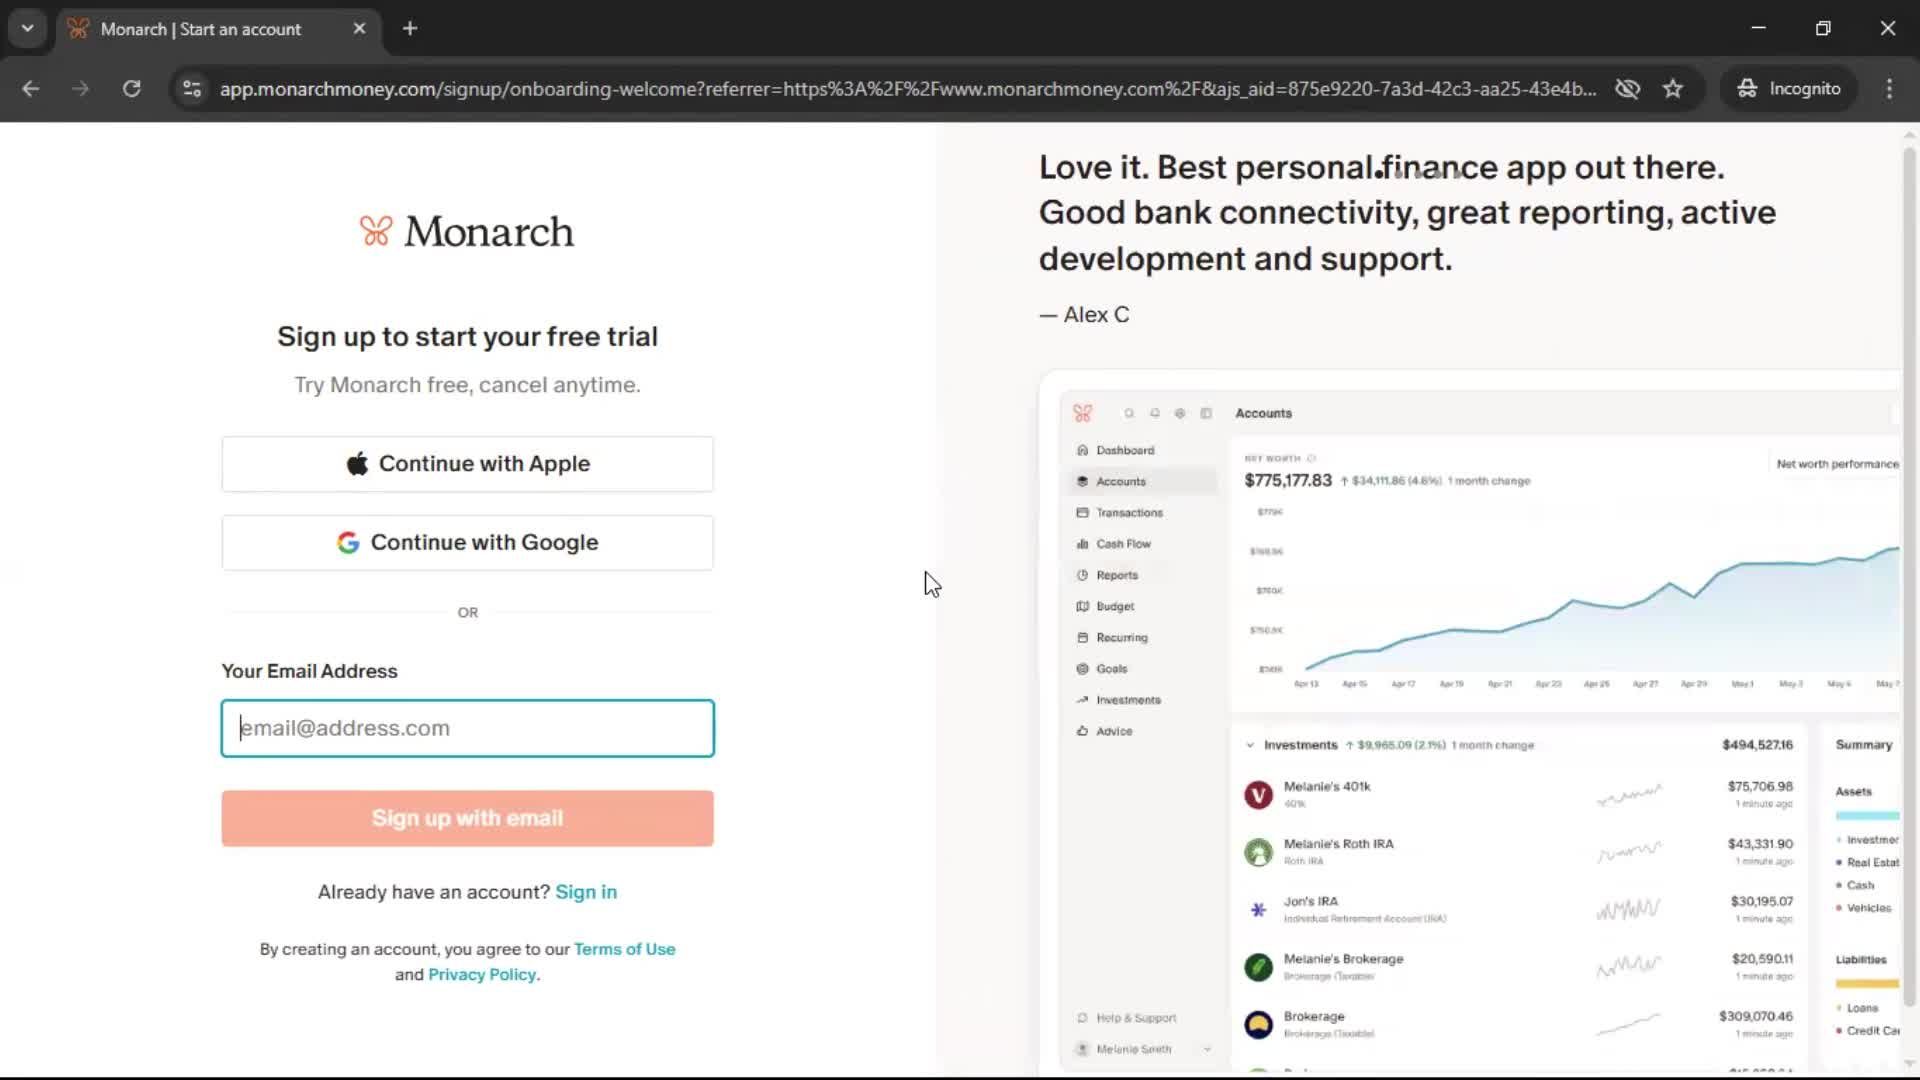
Task: Click the Cash Flow icon in the sidebar
Action: click(1083, 543)
